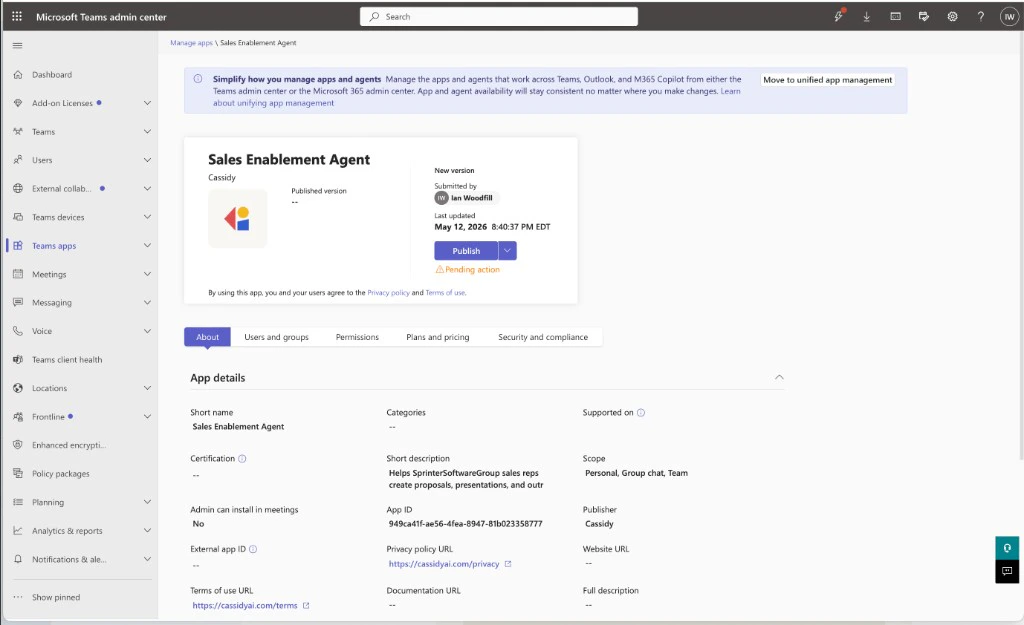Expand the Voice menu chevron

[x=148, y=331]
